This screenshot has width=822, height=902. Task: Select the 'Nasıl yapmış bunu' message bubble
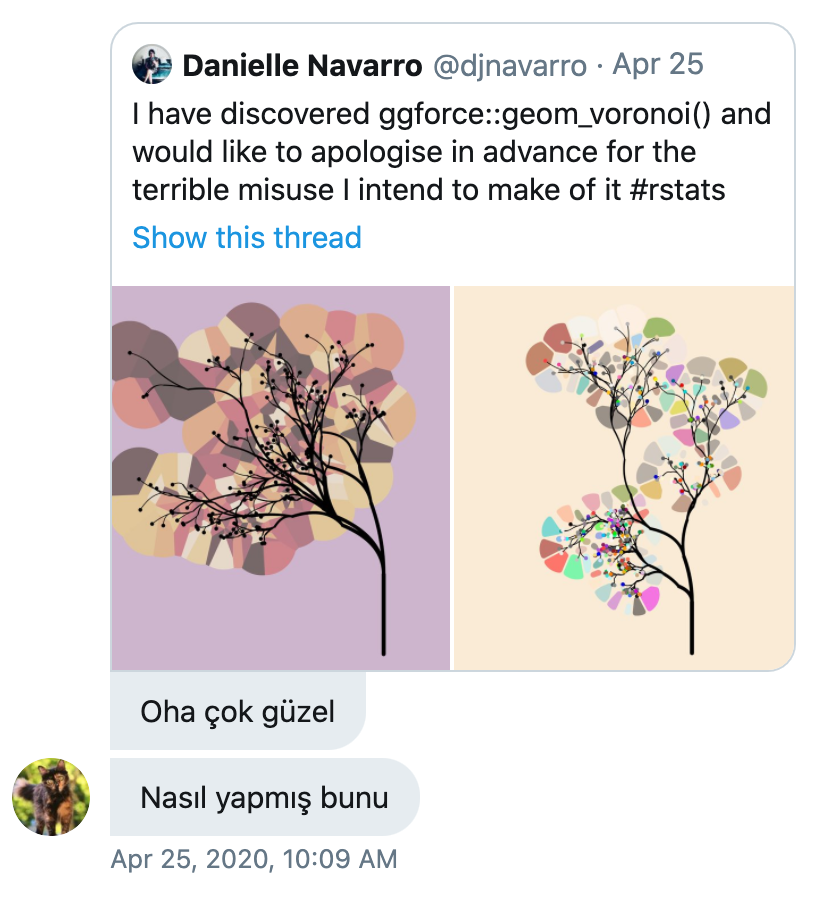pos(265,797)
